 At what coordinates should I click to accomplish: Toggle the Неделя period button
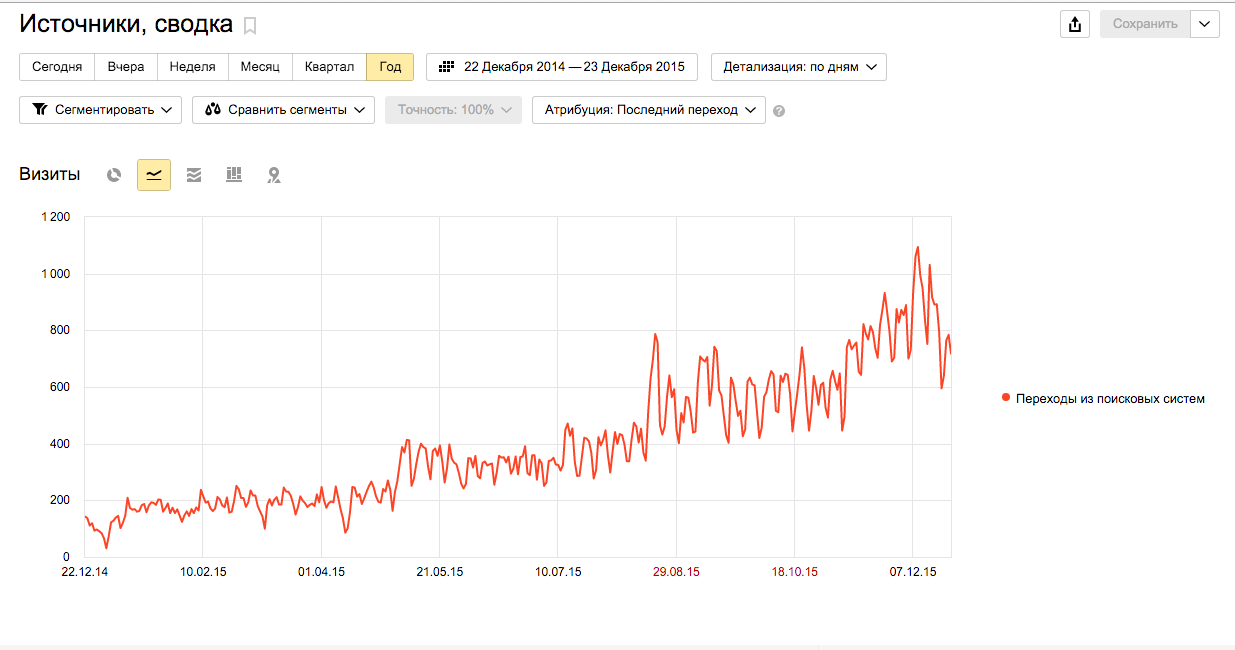193,67
